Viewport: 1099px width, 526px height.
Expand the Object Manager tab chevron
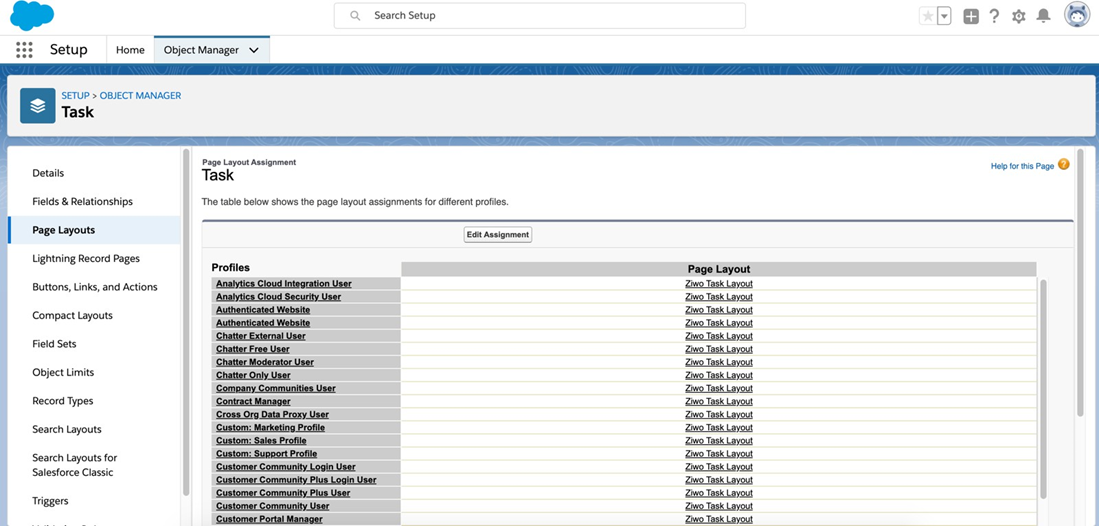(x=254, y=50)
